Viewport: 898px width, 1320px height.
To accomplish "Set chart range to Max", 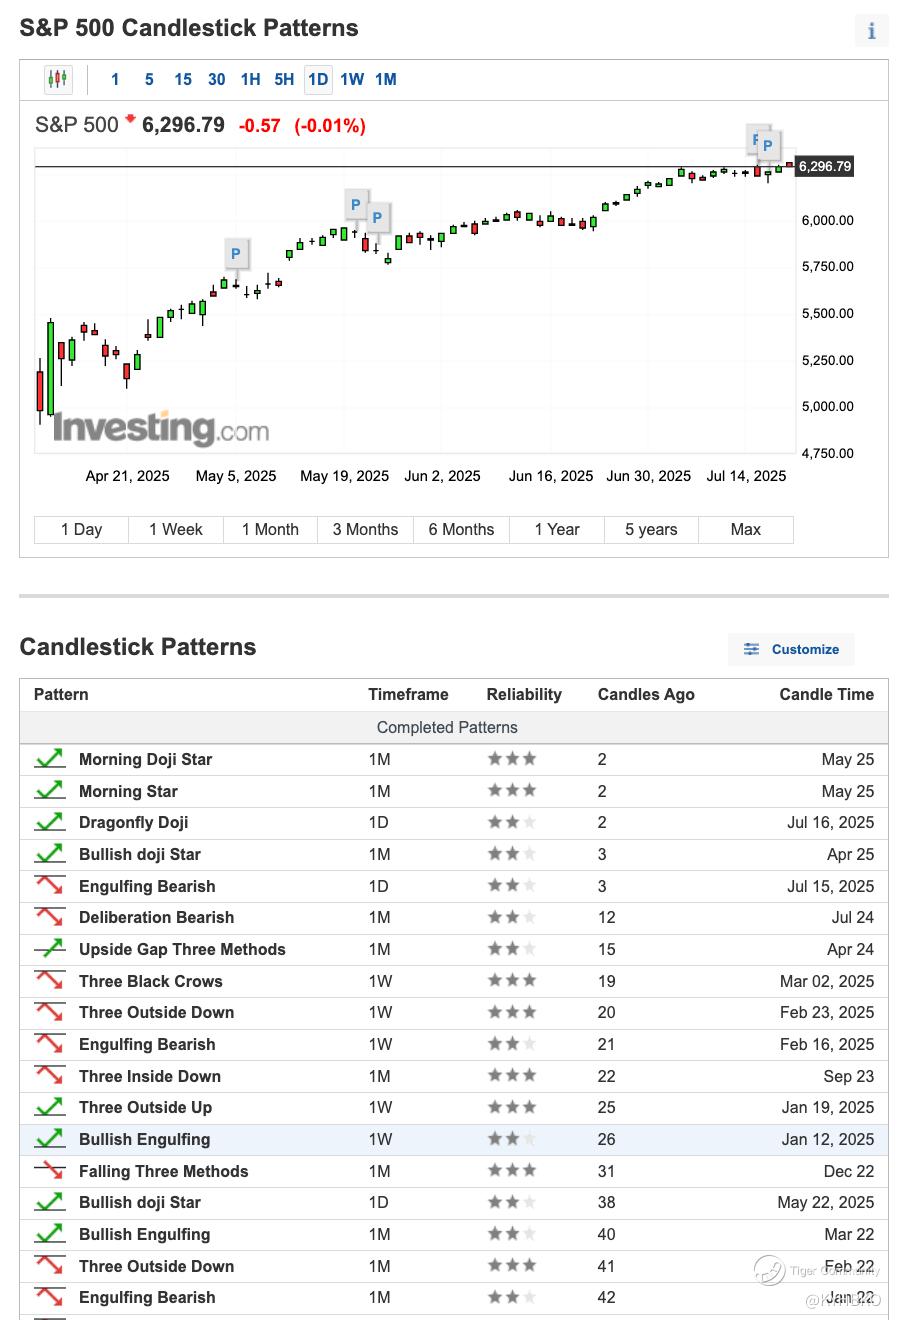I will (x=746, y=530).
